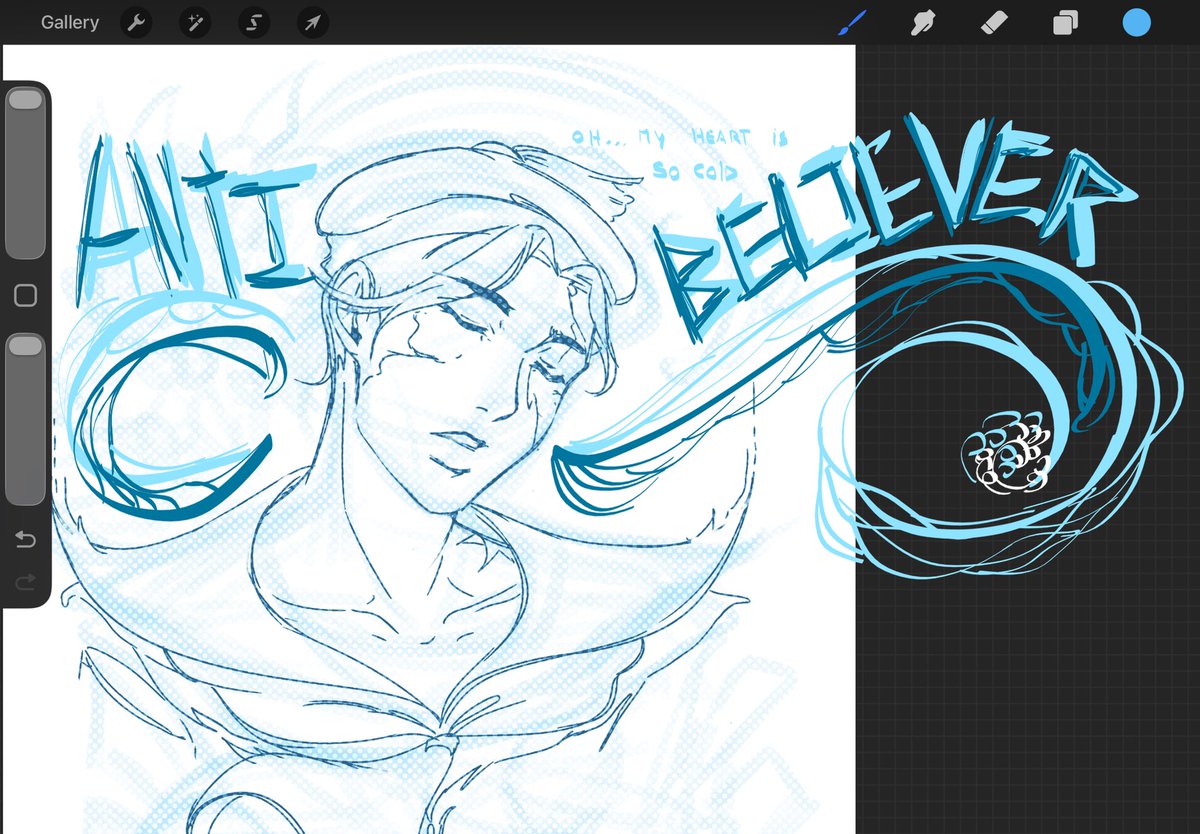Viewport: 1200px width, 834px height.
Task: Select the Smudge tool
Action: [x=923, y=22]
